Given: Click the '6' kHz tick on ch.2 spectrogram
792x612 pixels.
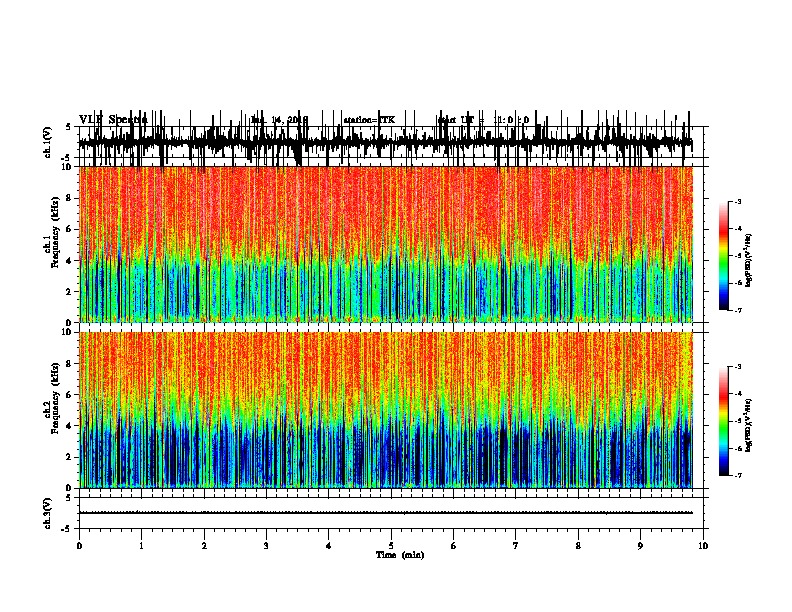Looking at the screenshot, I should [x=70, y=395].
